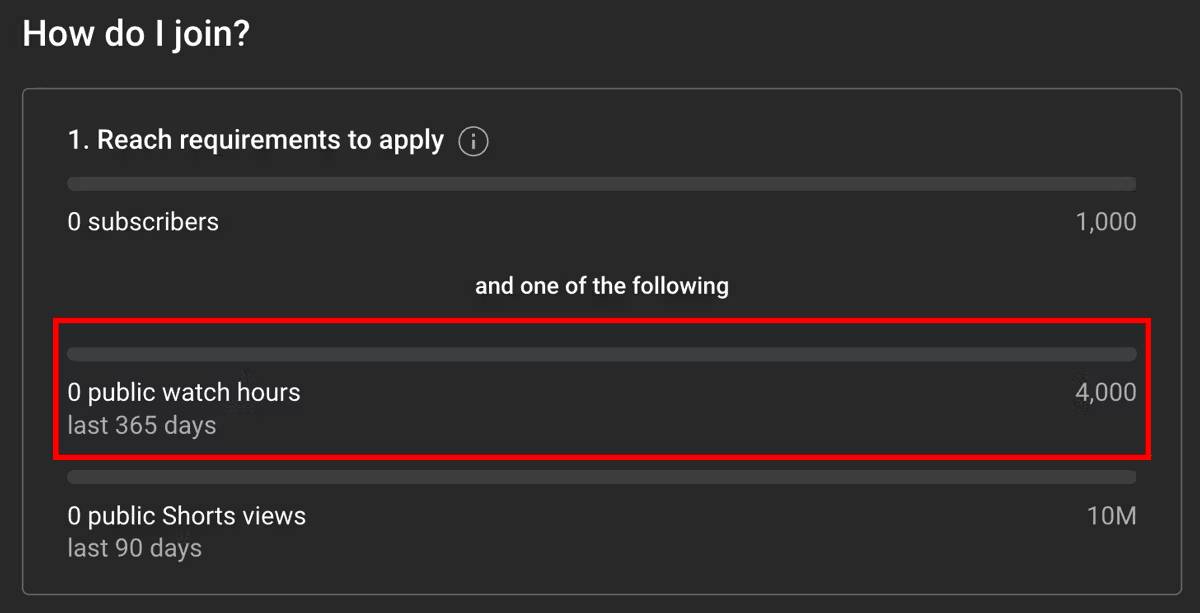Select the '1. Reach requirements to apply' title
This screenshot has width=1200, height=613.
tap(255, 140)
